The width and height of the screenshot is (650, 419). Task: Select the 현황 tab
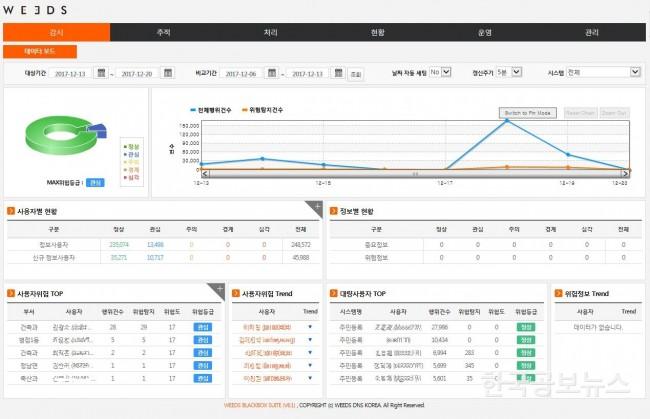pos(378,32)
